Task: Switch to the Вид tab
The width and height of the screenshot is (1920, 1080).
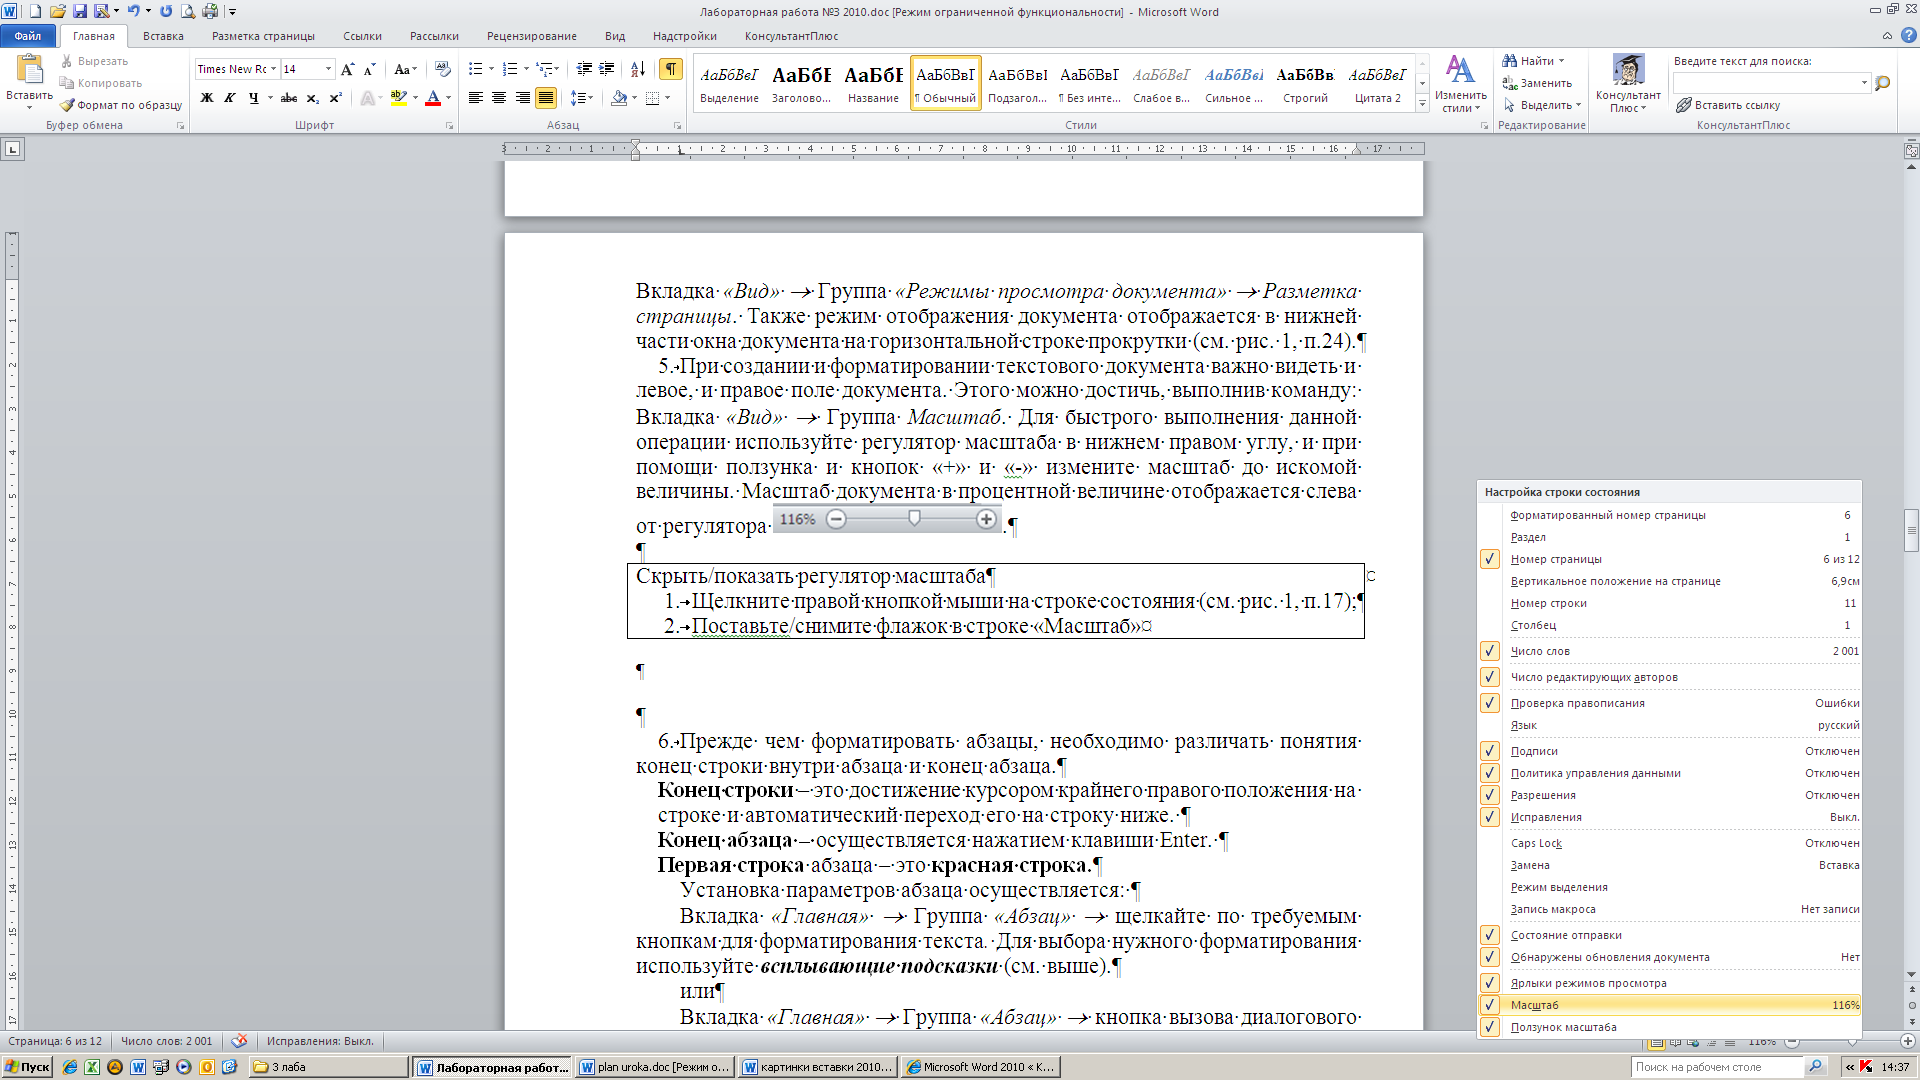Action: [x=615, y=36]
